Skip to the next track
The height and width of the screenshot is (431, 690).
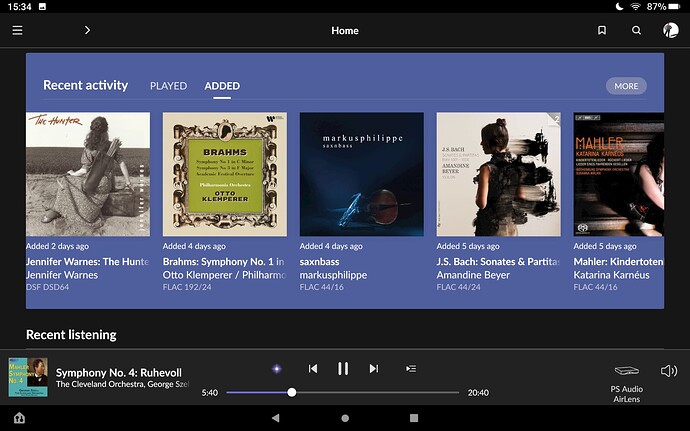pos(374,368)
